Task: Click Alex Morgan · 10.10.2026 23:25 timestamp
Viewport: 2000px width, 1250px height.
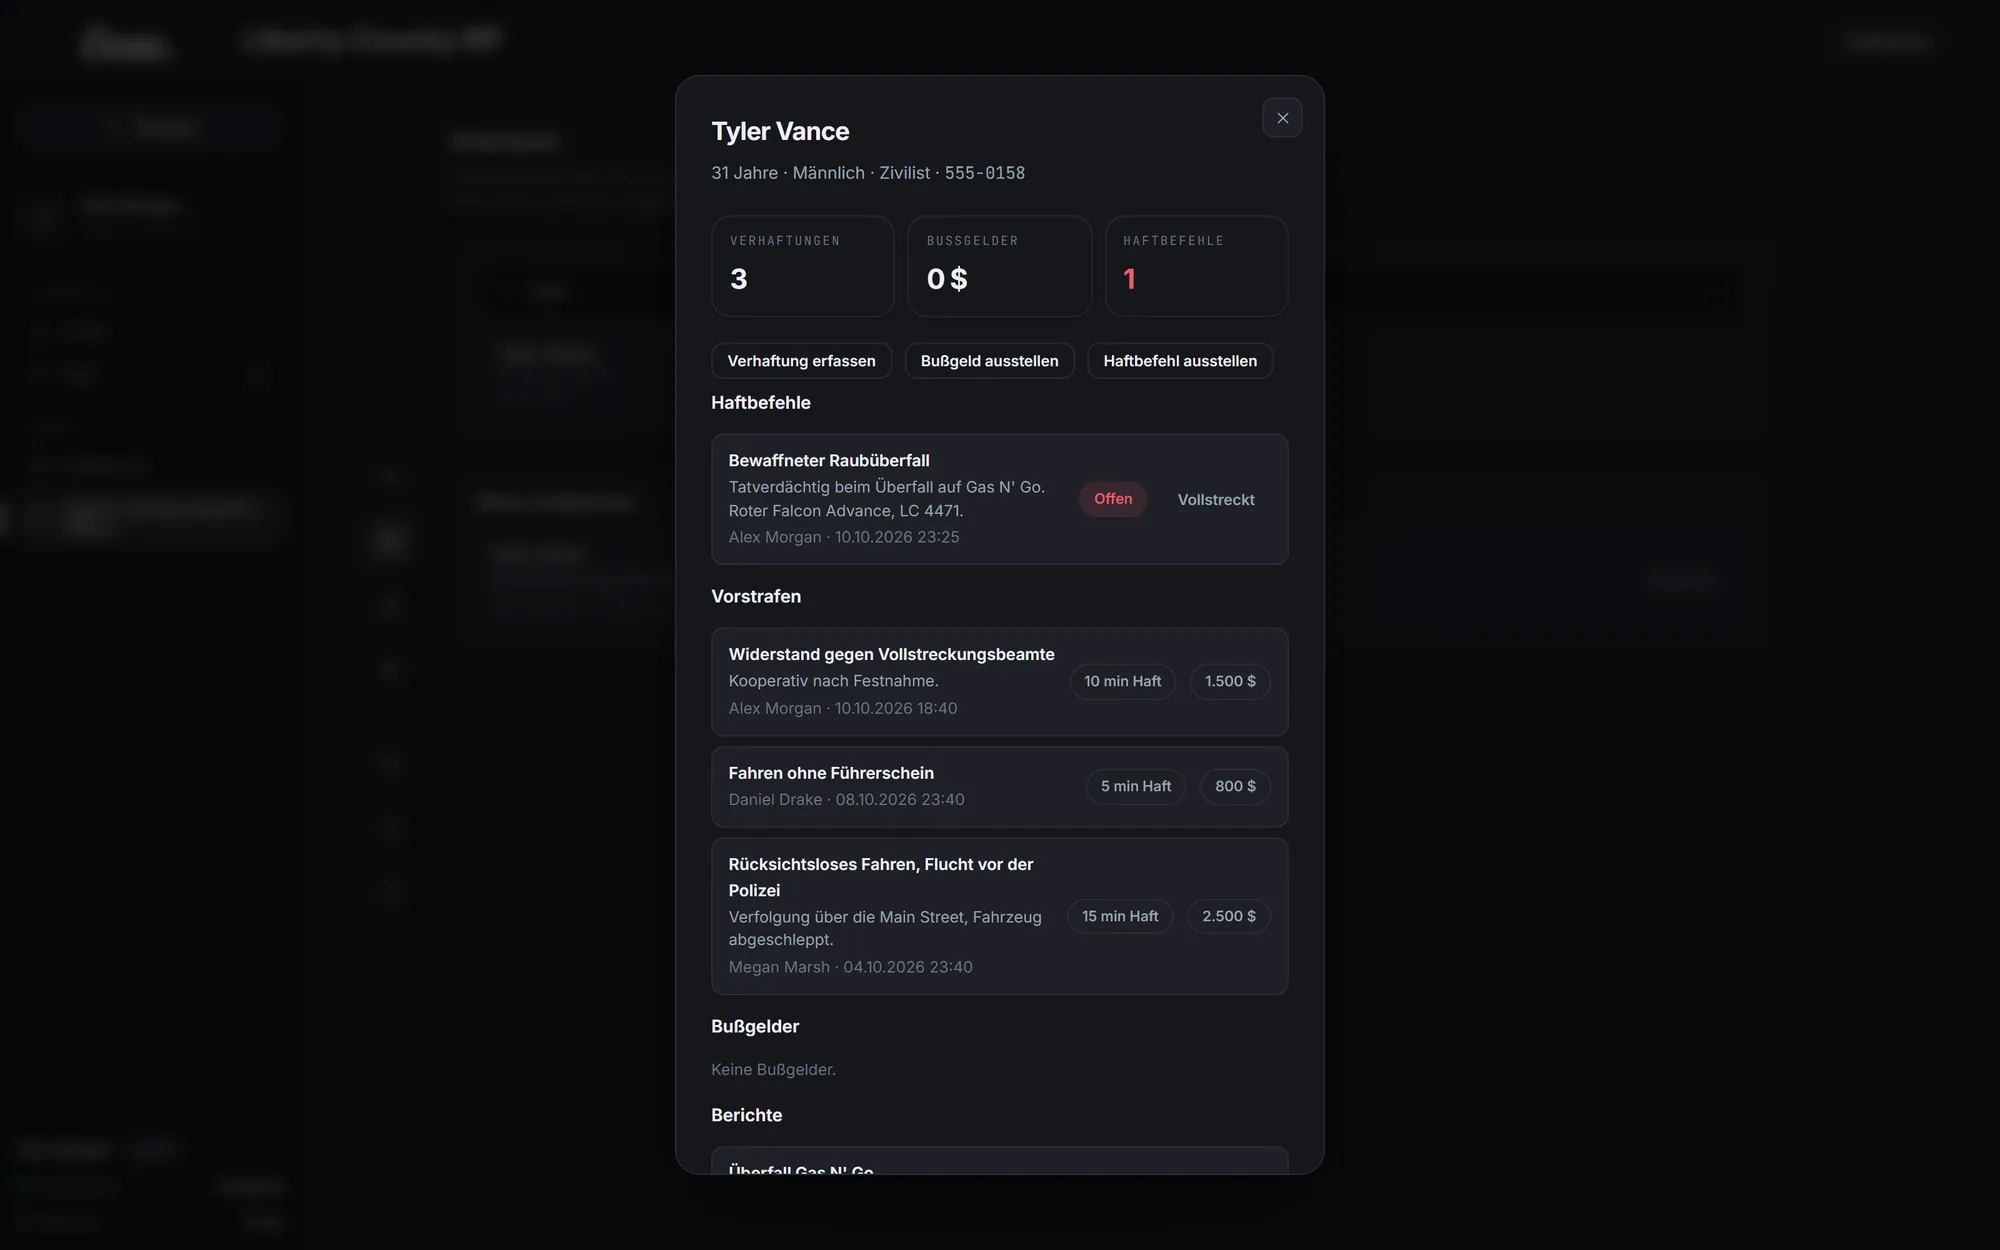Action: click(844, 537)
